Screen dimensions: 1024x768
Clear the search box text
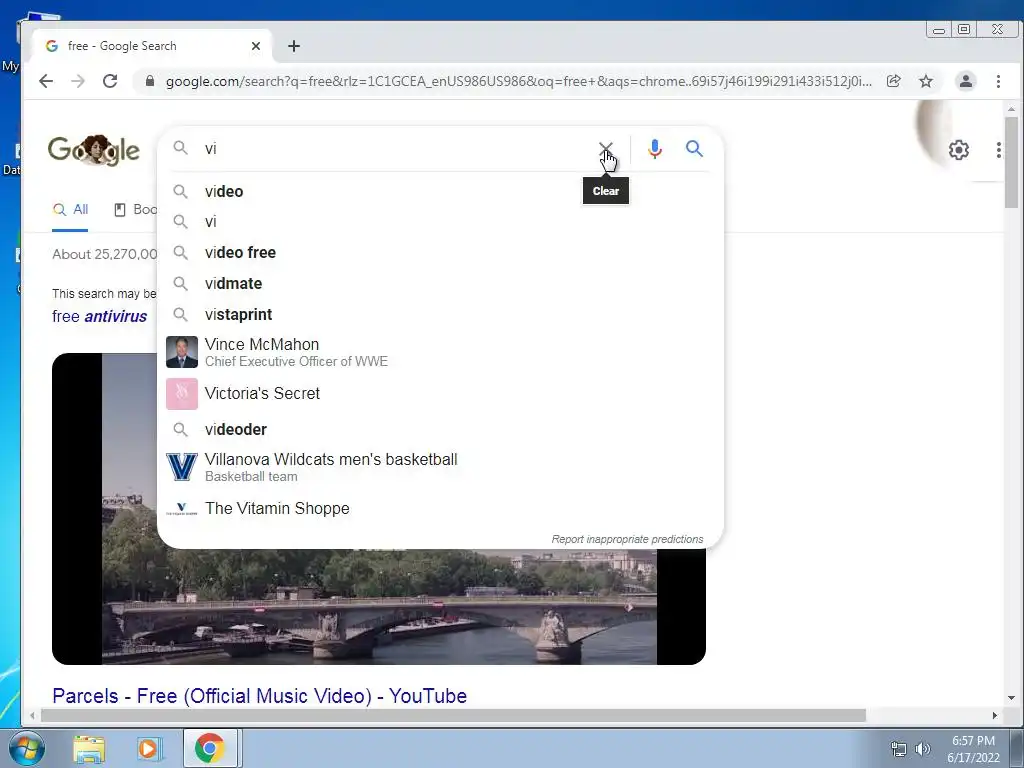[605, 149]
